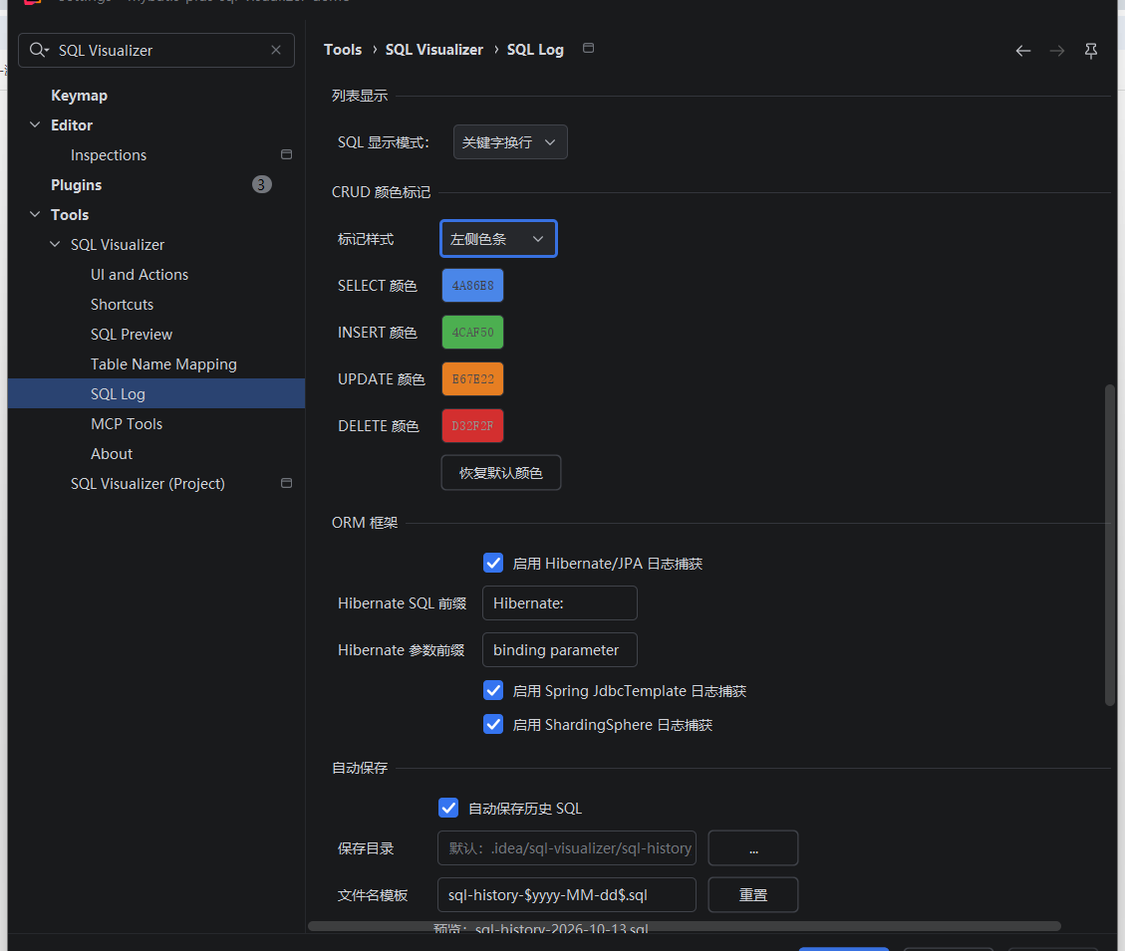Change the DELETE color swatch D32F2F
This screenshot has width=1125, height=951.
click(x=473, y=426)
